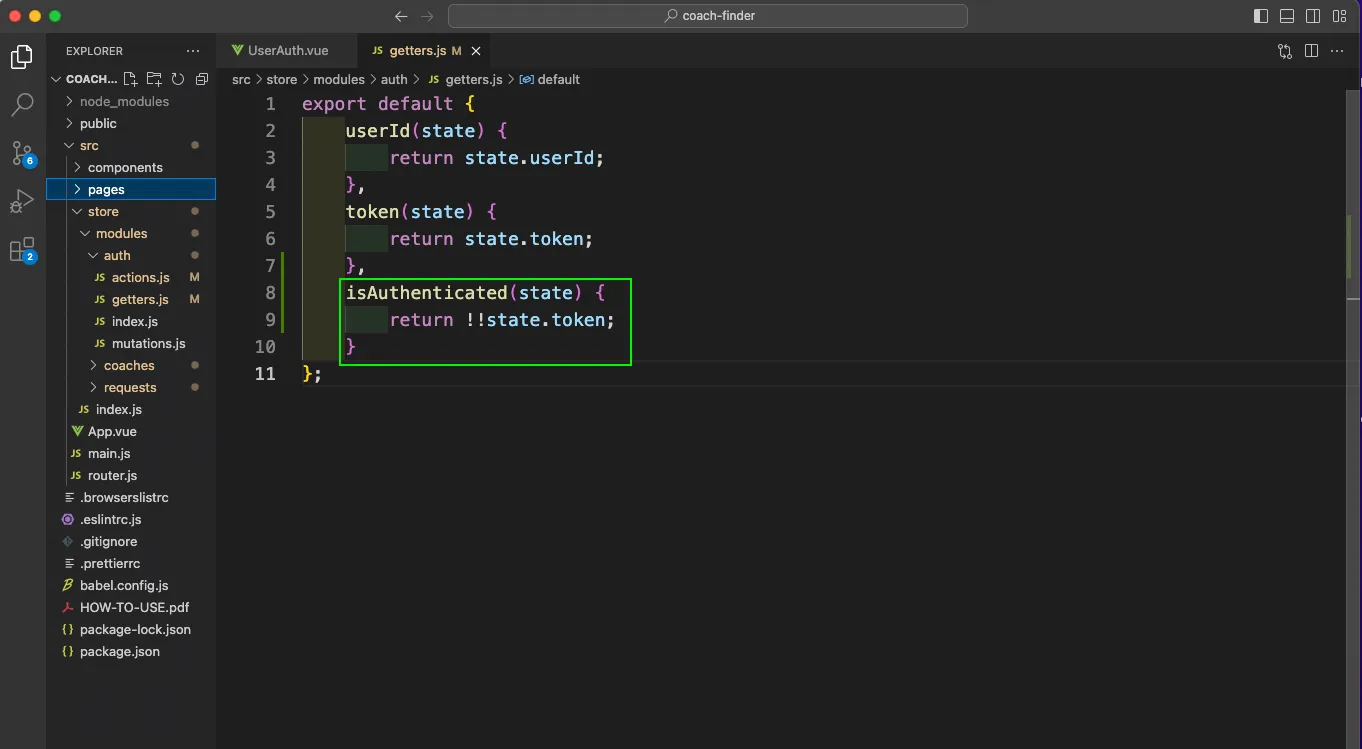Collapse the COACH... project root section
This screenshot has height=749, width=1362.
(84, 79)
